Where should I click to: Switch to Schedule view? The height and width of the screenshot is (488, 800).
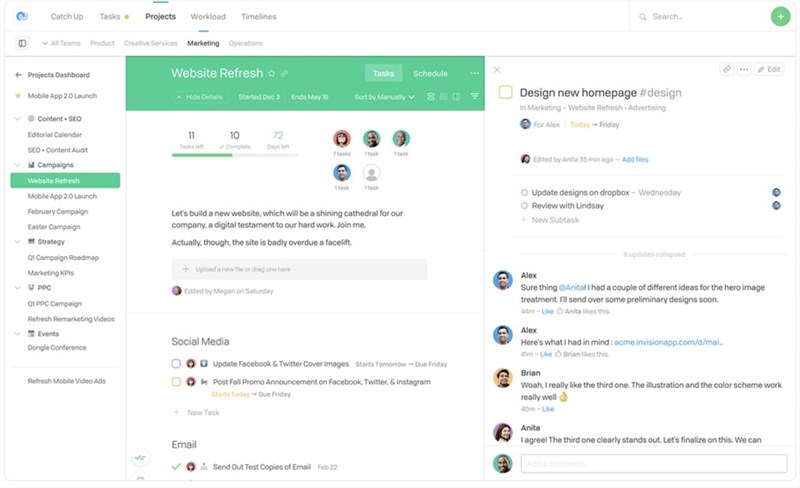pyautogui.click(x=430, y=74)
